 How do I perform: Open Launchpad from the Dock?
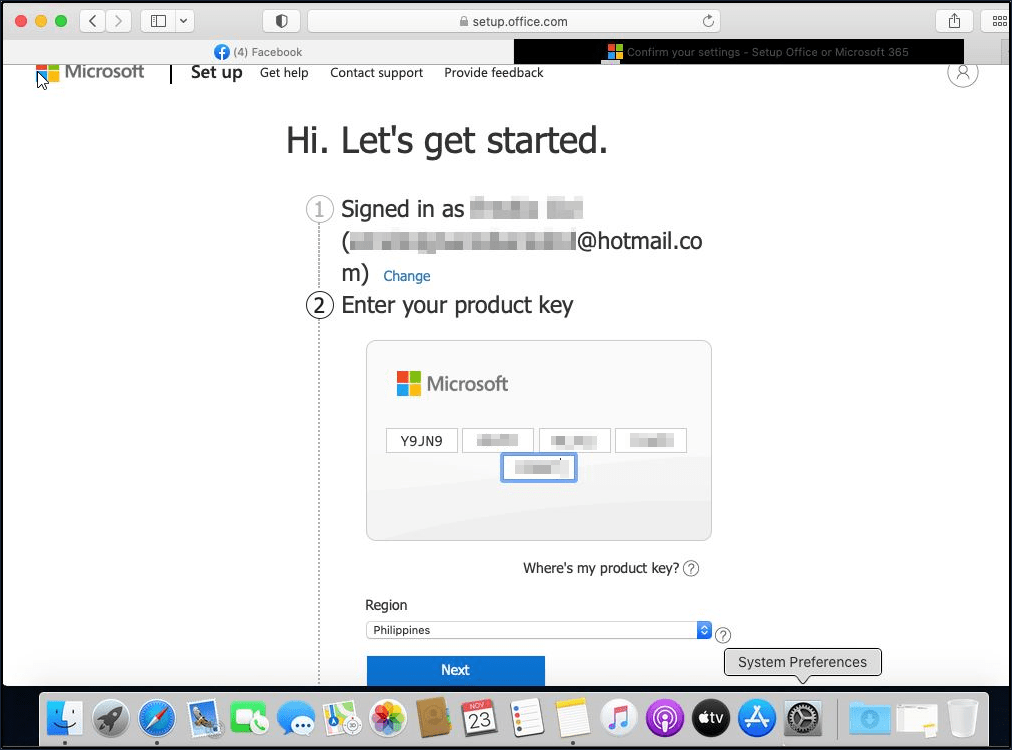[x=110, y=718]
